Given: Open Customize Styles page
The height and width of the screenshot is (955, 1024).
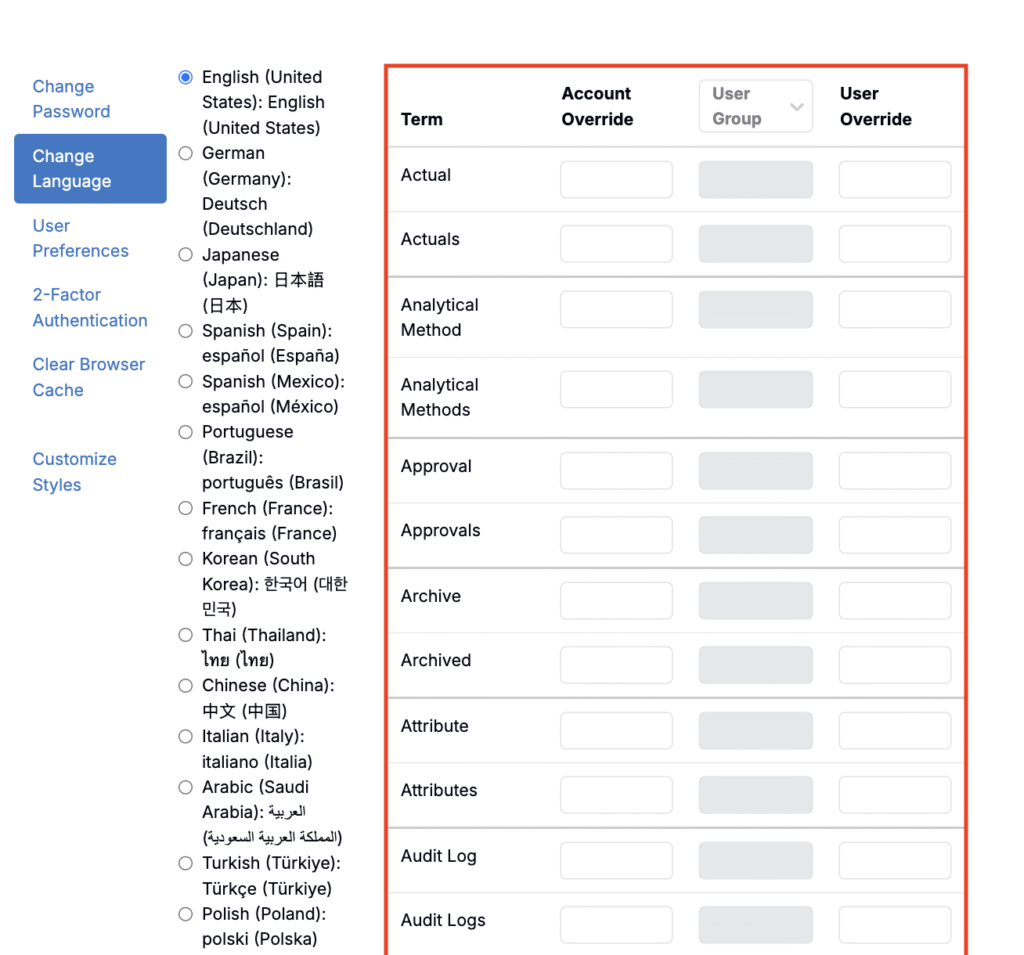Looking at the screenshot, I should click(74, 472).
